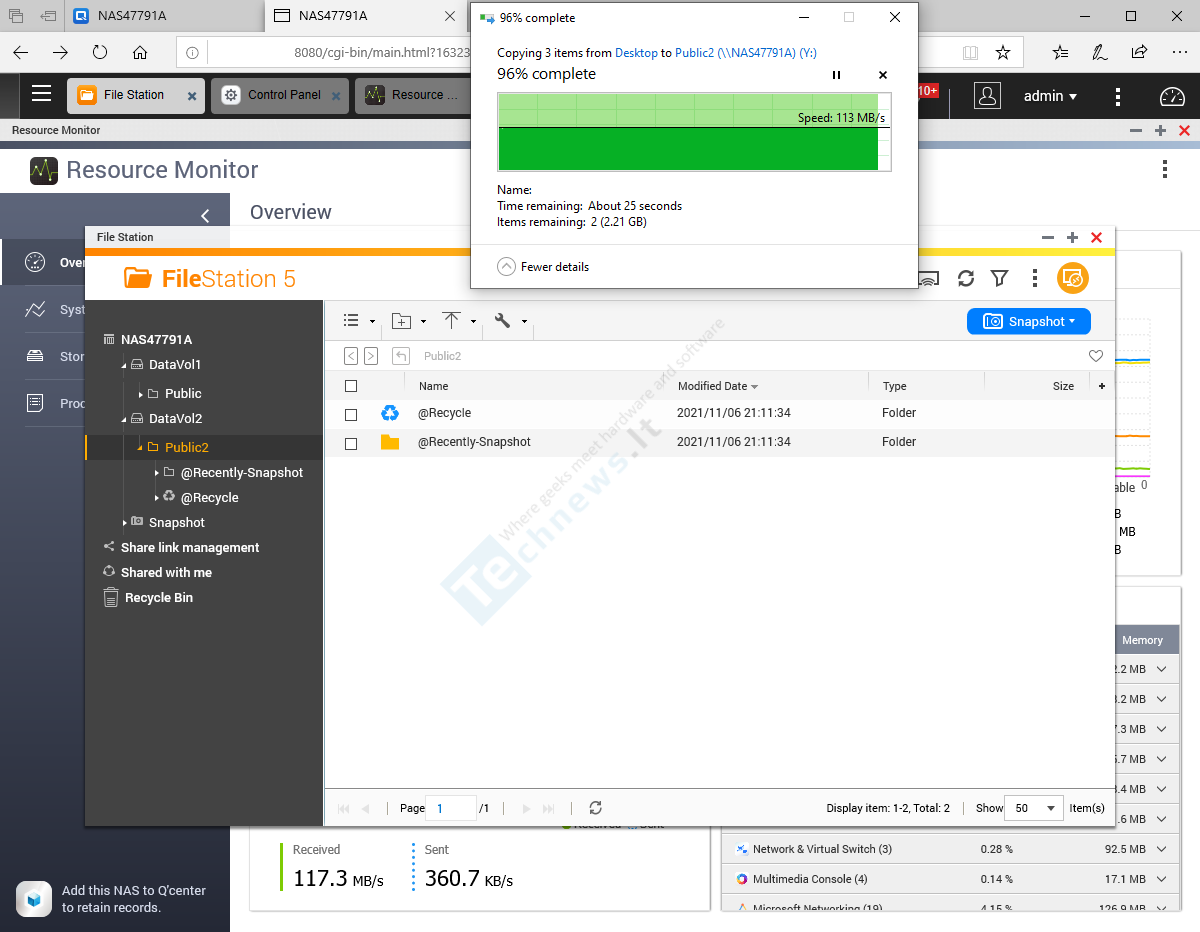
Task: Open Resource Monitor more options menu
Action: click(x=1165, y=169)
